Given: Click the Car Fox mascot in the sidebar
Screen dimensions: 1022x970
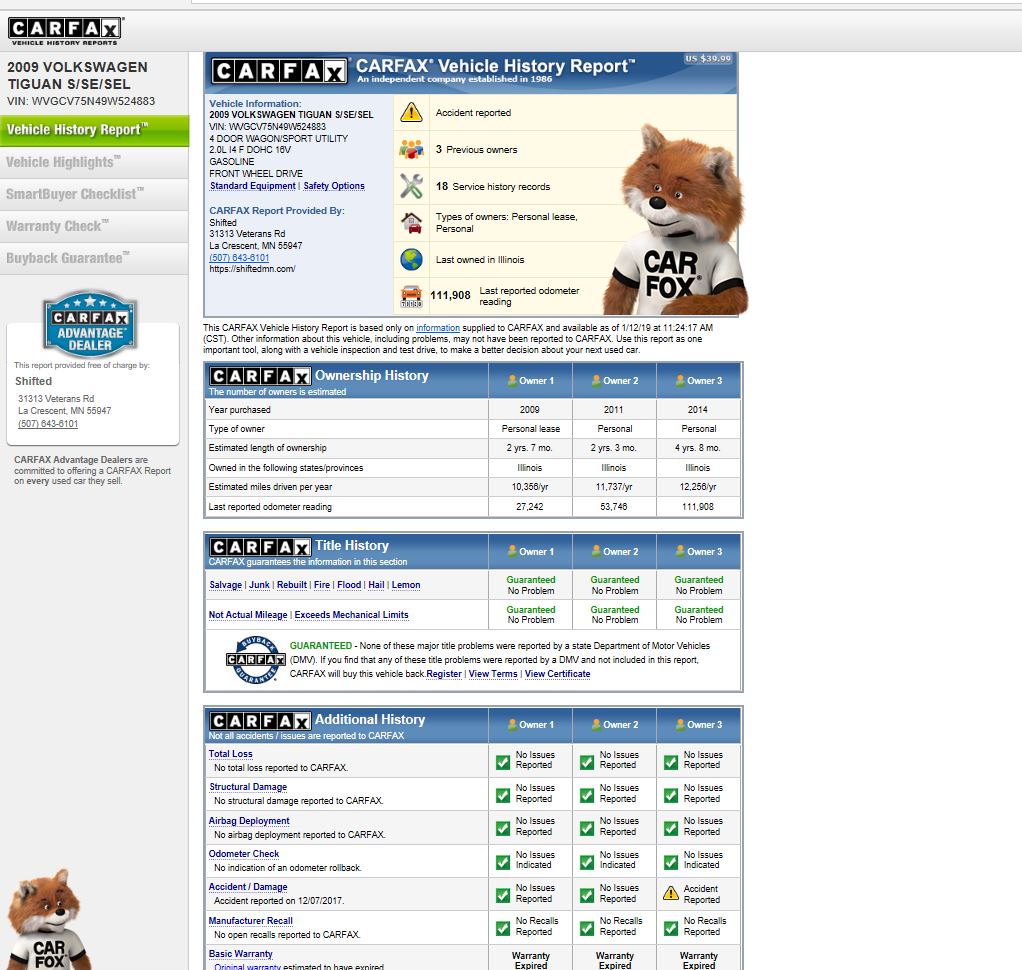Looking at the screenshot, I should tap(48, 919).
